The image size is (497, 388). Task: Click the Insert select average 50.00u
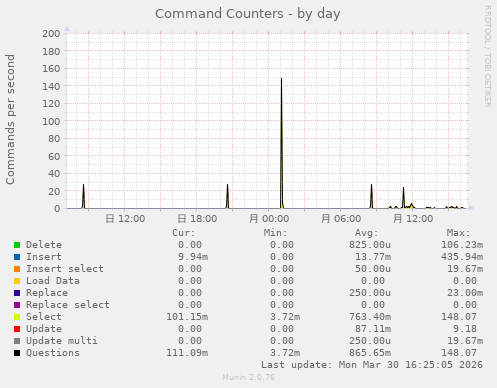point(373,269)
